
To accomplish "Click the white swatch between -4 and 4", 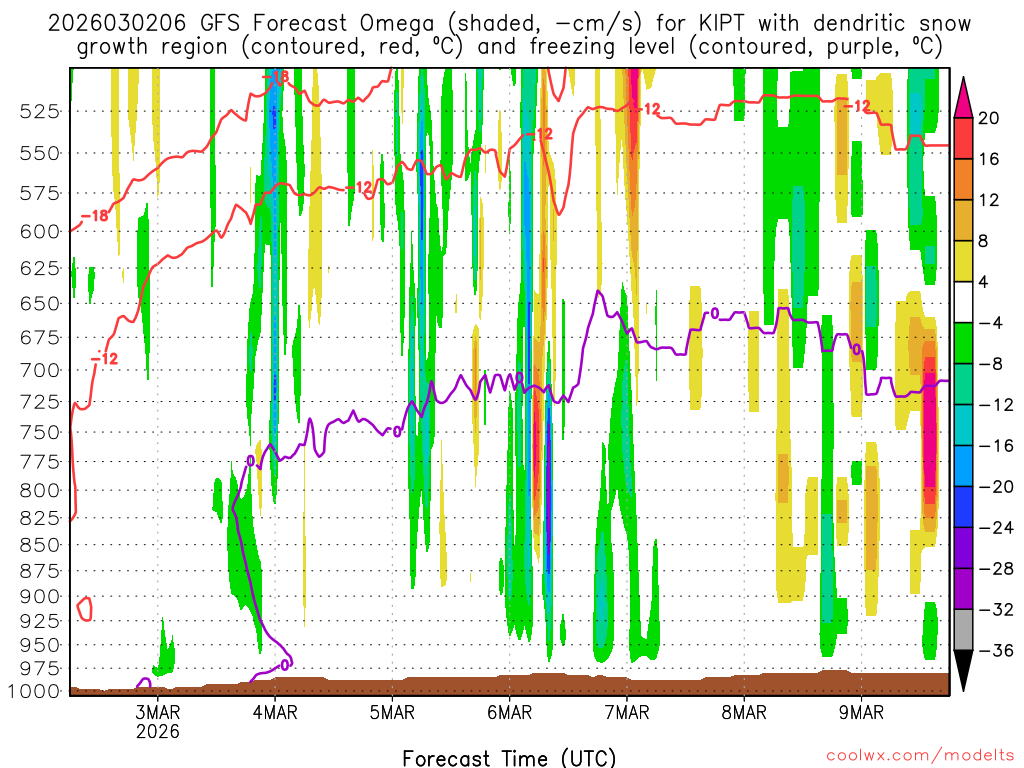I will coord(963,302).
